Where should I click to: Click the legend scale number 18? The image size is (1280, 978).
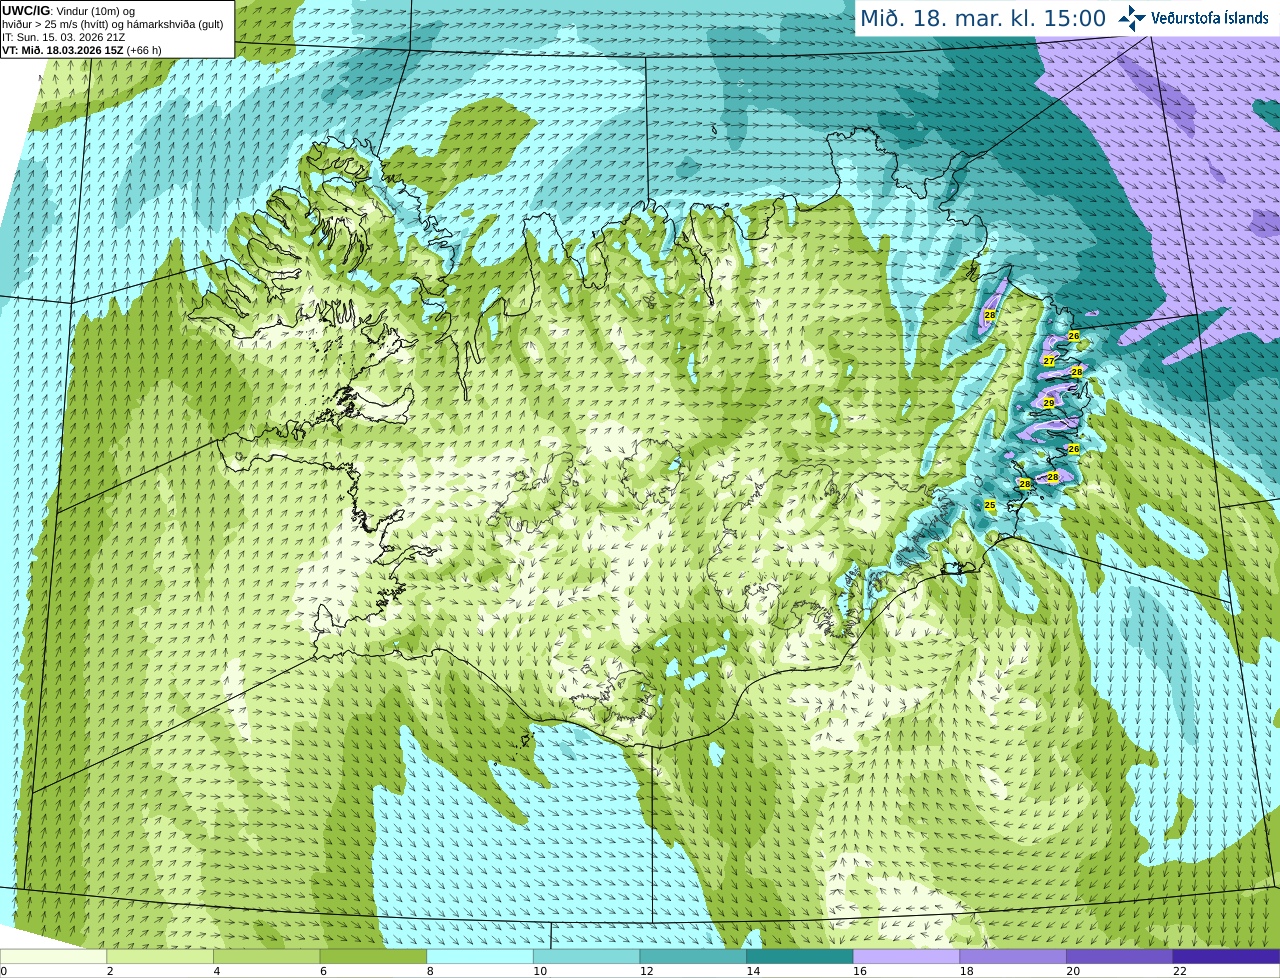967,971
